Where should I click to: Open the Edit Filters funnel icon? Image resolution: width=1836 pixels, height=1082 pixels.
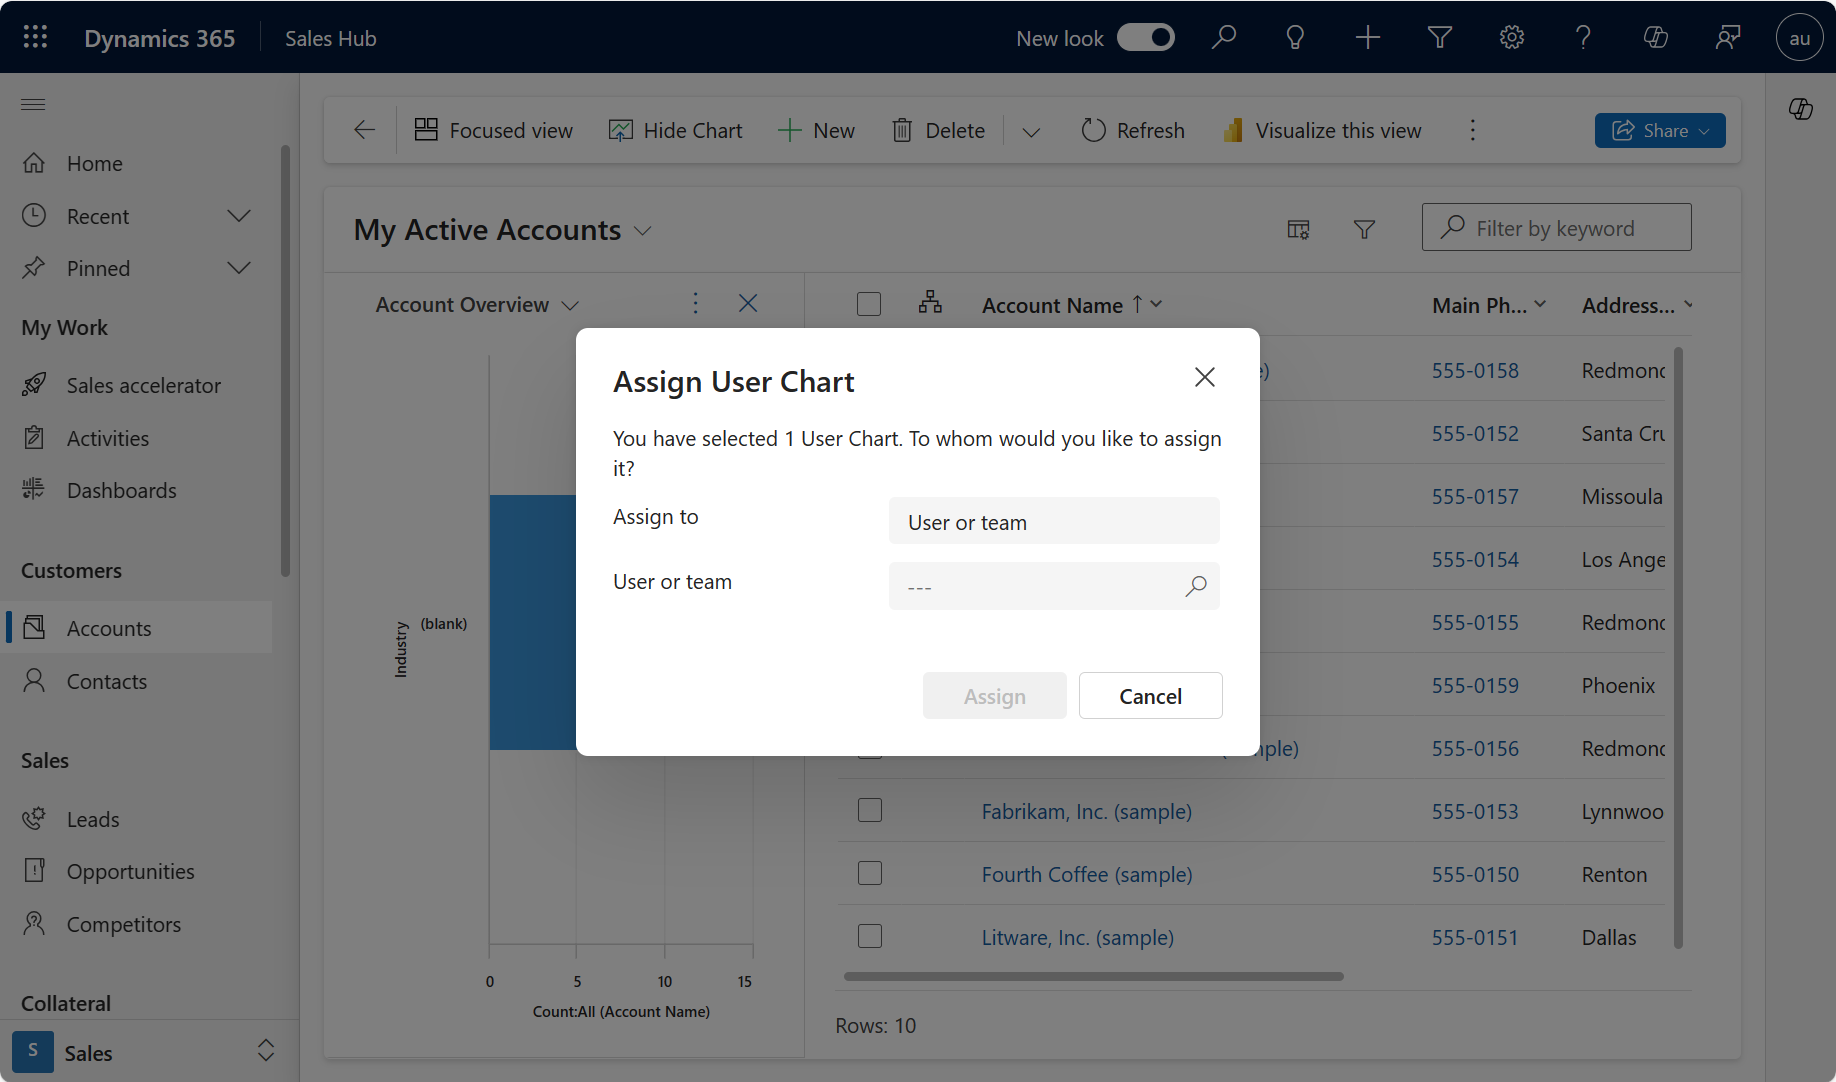click(1364, 228)
